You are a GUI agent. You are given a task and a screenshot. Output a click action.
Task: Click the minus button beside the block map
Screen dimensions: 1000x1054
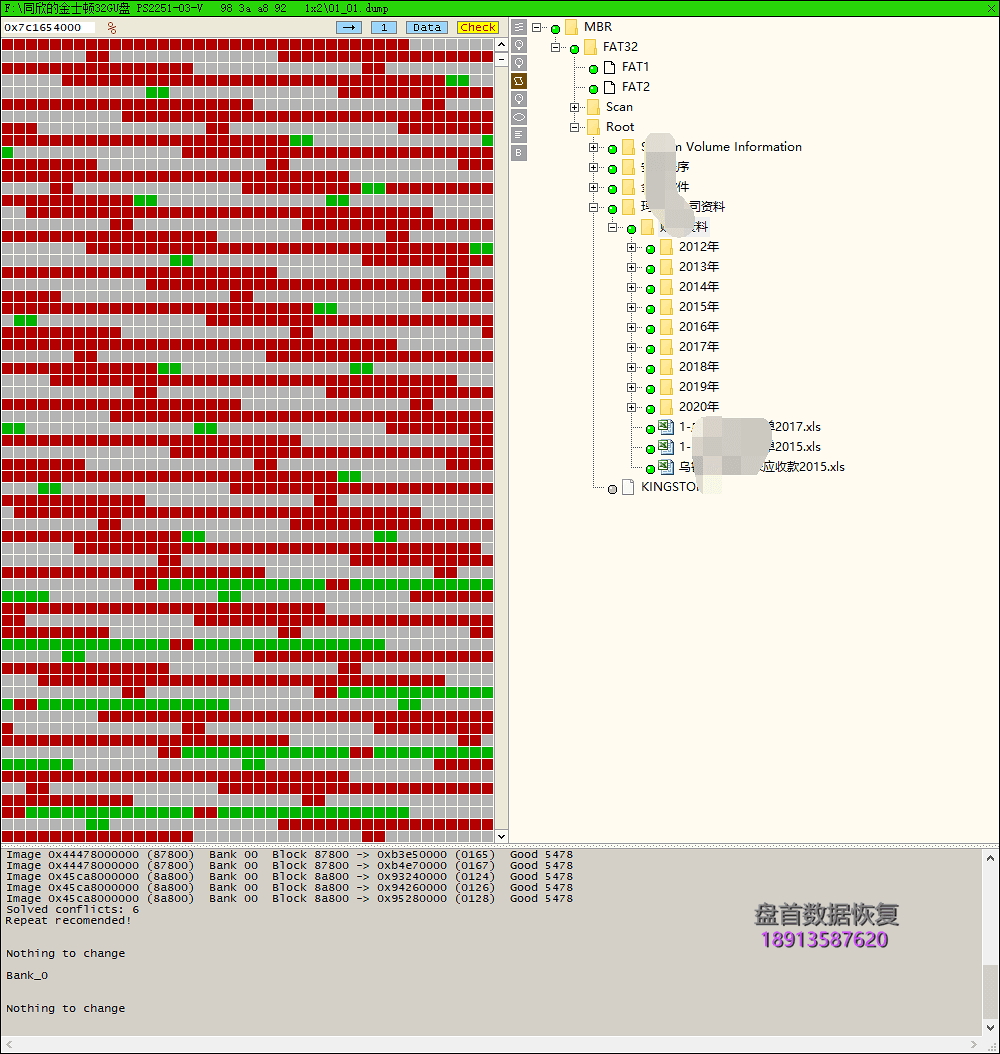click(x=501, y=60)
